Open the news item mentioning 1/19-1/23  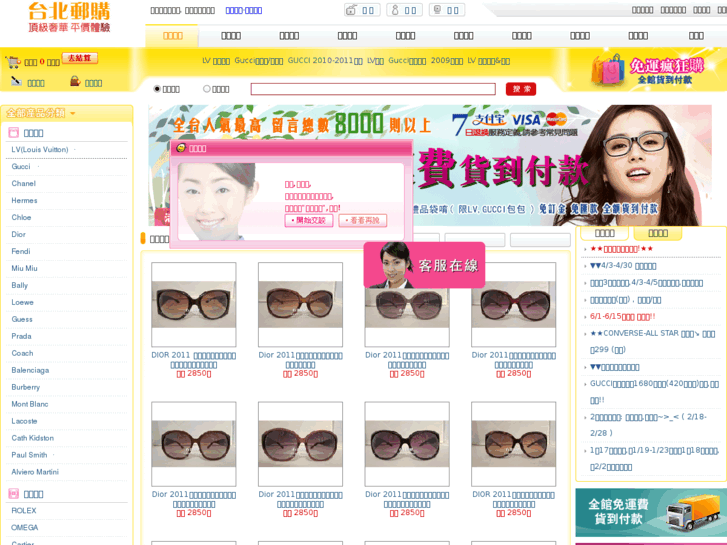(654, 459)
